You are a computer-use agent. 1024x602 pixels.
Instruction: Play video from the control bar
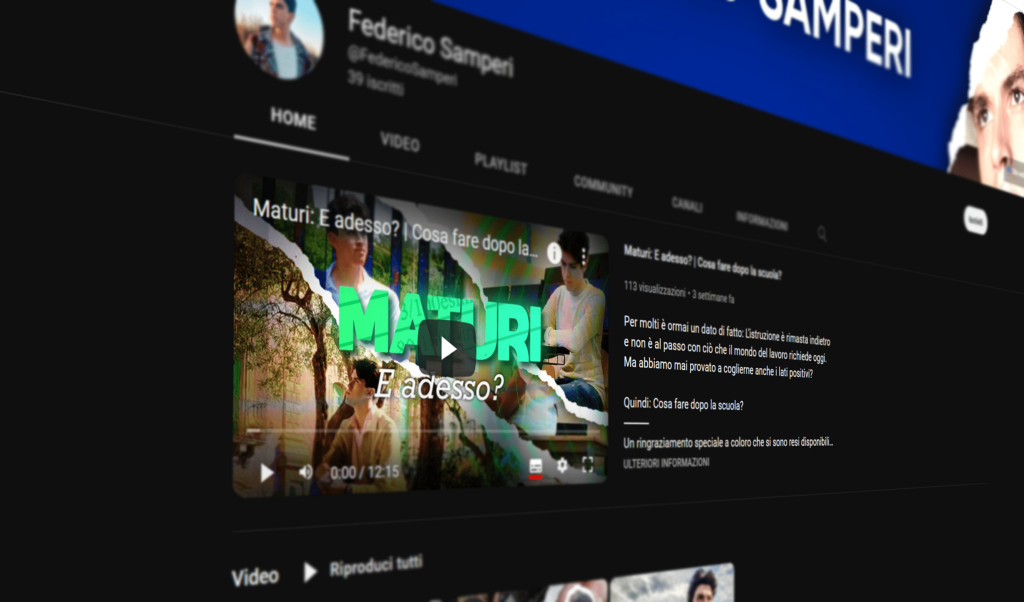(266, 473)
